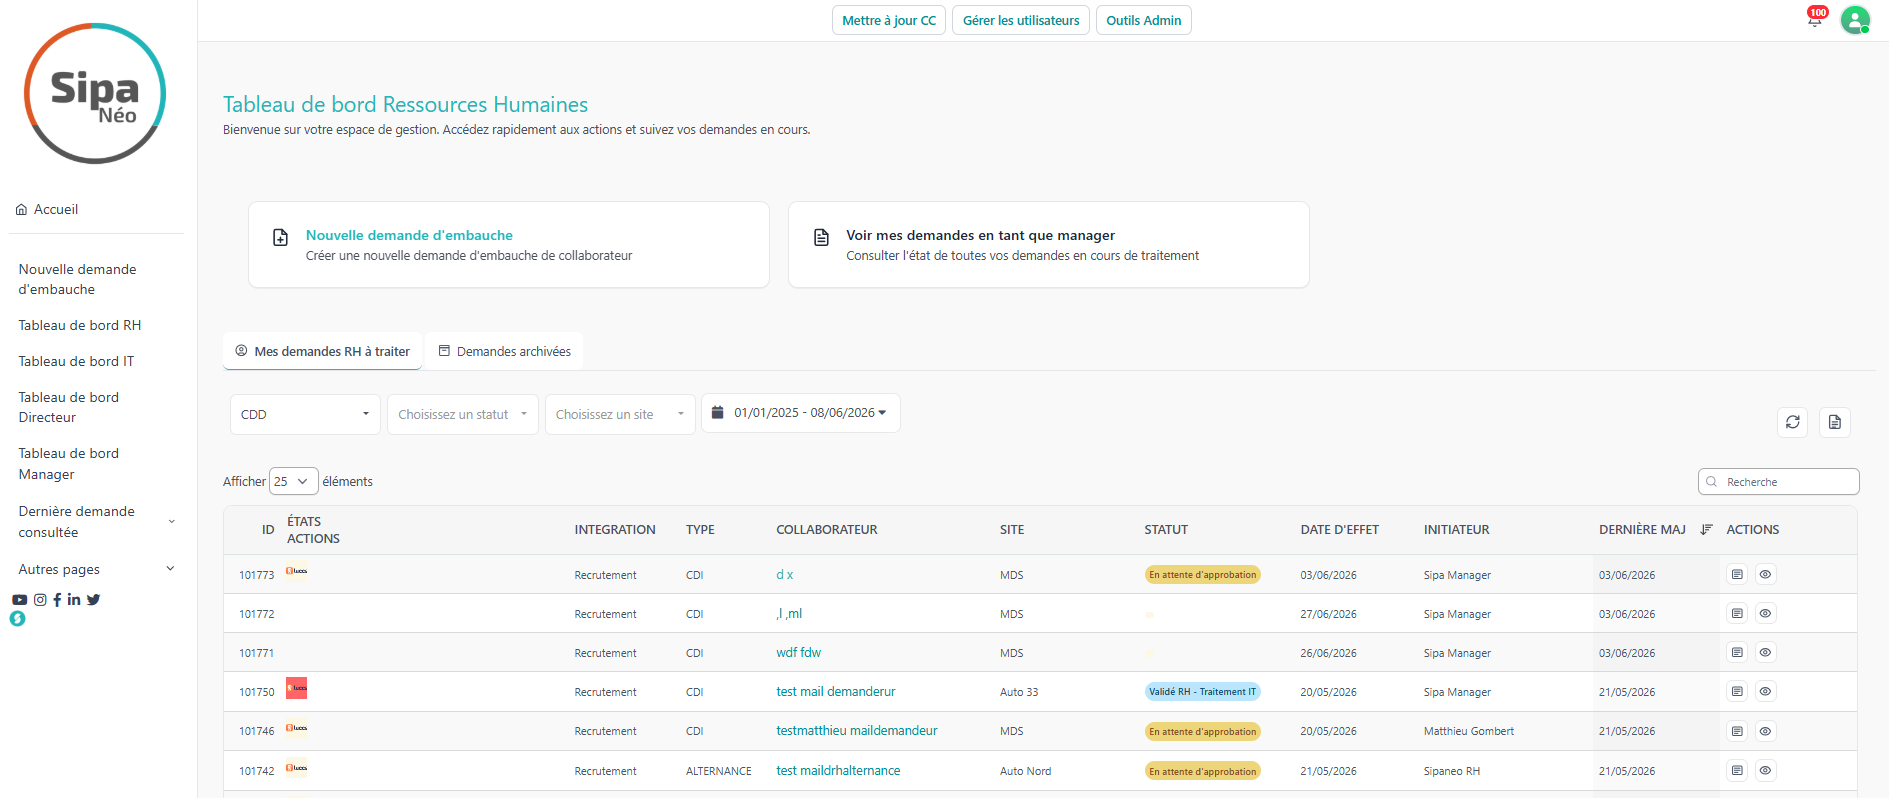Open Tableau de bord Directeur in sidebar
1889x798 pixels.
(x=68, y=407)
